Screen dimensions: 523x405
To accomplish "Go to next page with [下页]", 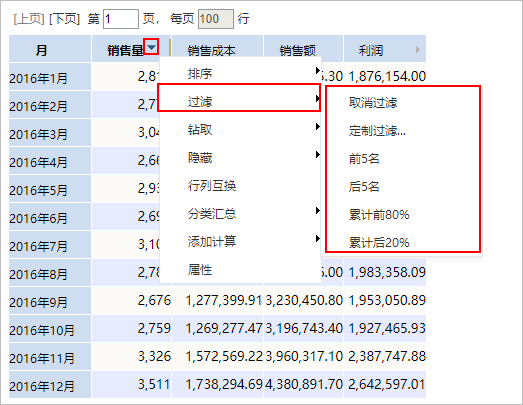I will tap(65, 19).
